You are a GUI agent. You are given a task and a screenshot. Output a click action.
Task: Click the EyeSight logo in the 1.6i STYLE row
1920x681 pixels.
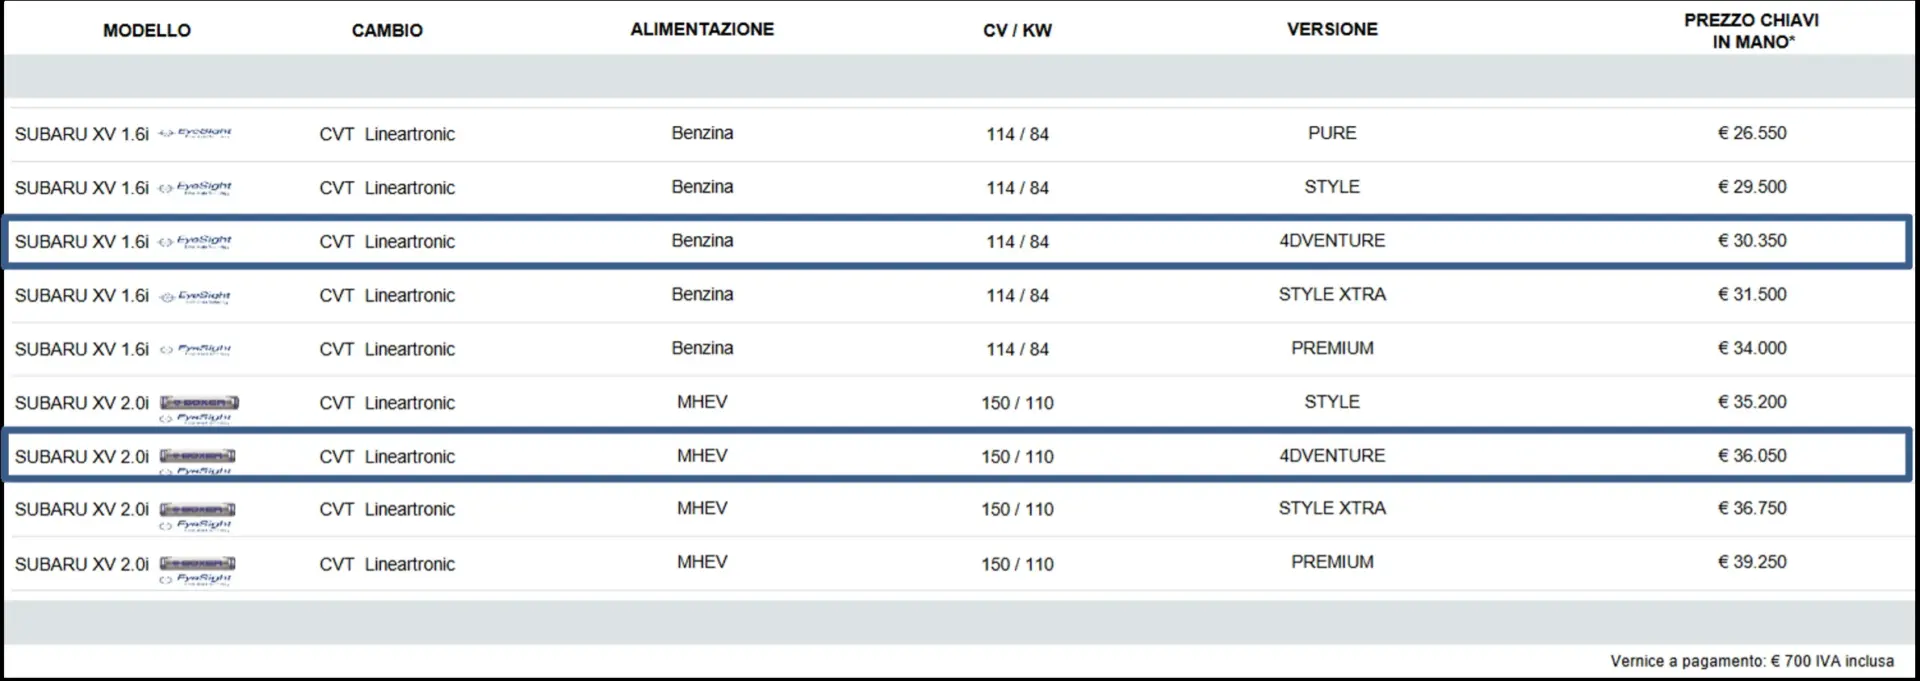196,187
